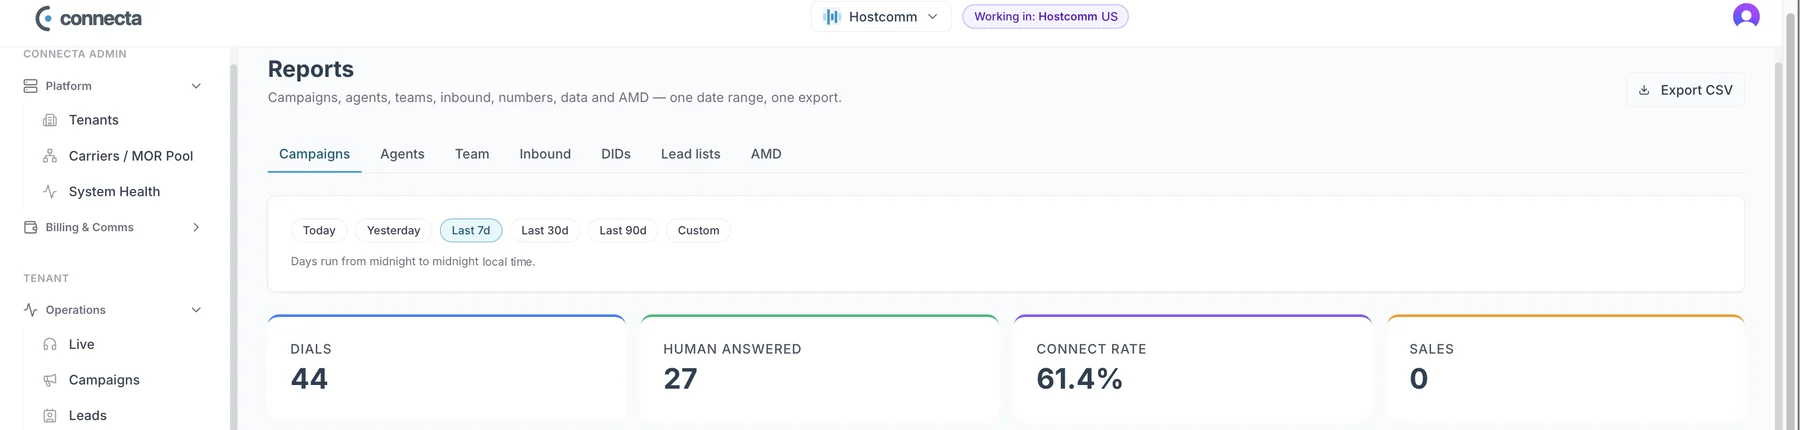Switch to the Lead lists tab
This screenshot has height=430, width=1800.
(x=691, y=154)
